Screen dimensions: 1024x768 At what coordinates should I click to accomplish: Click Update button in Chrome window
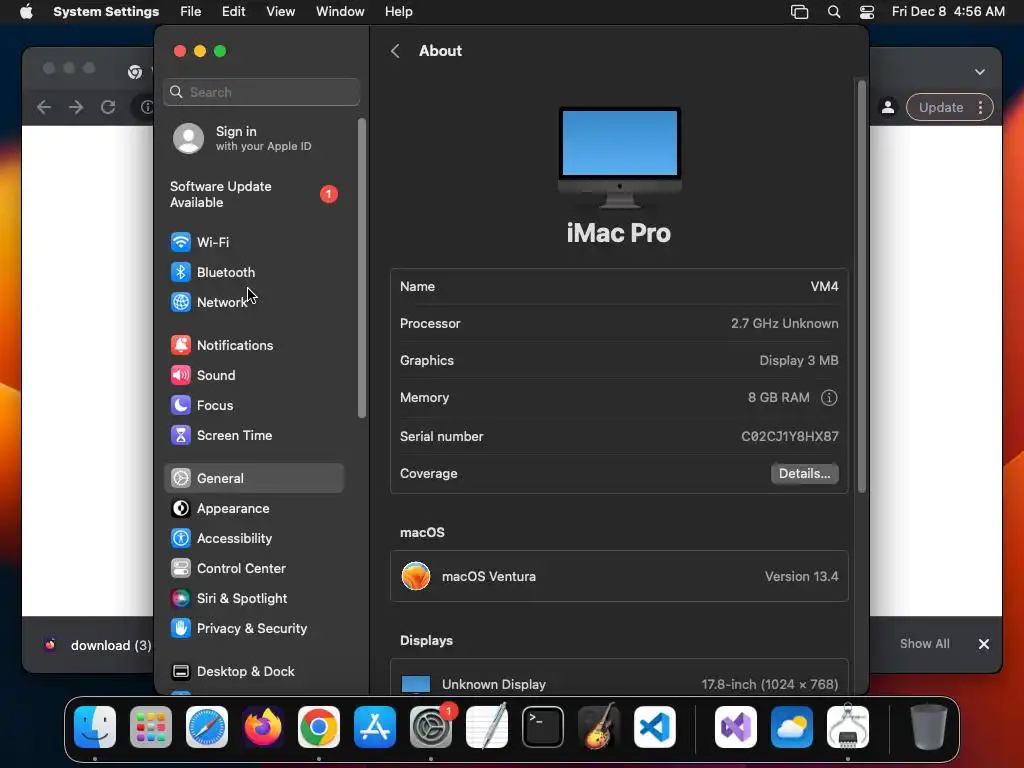coord(941,108)
